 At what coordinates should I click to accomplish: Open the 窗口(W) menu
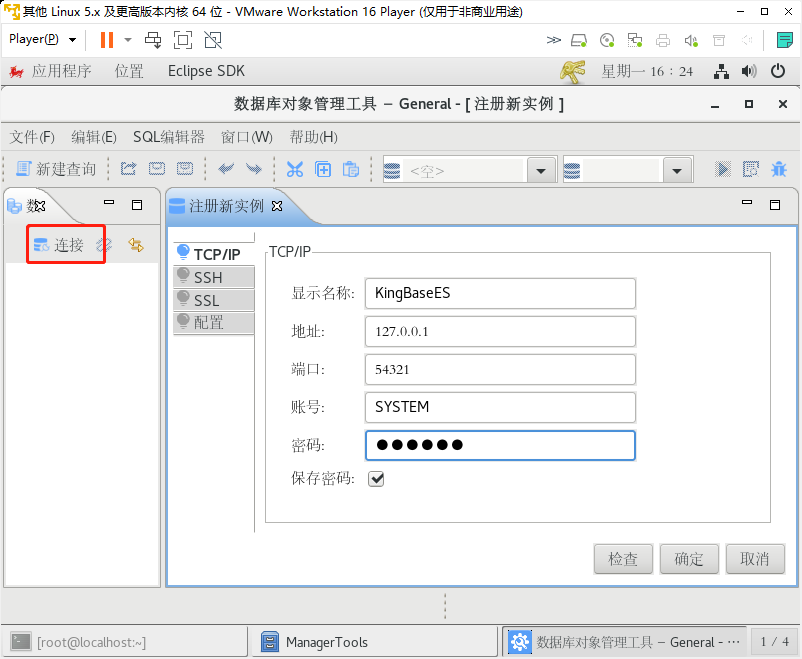[247, 137]
